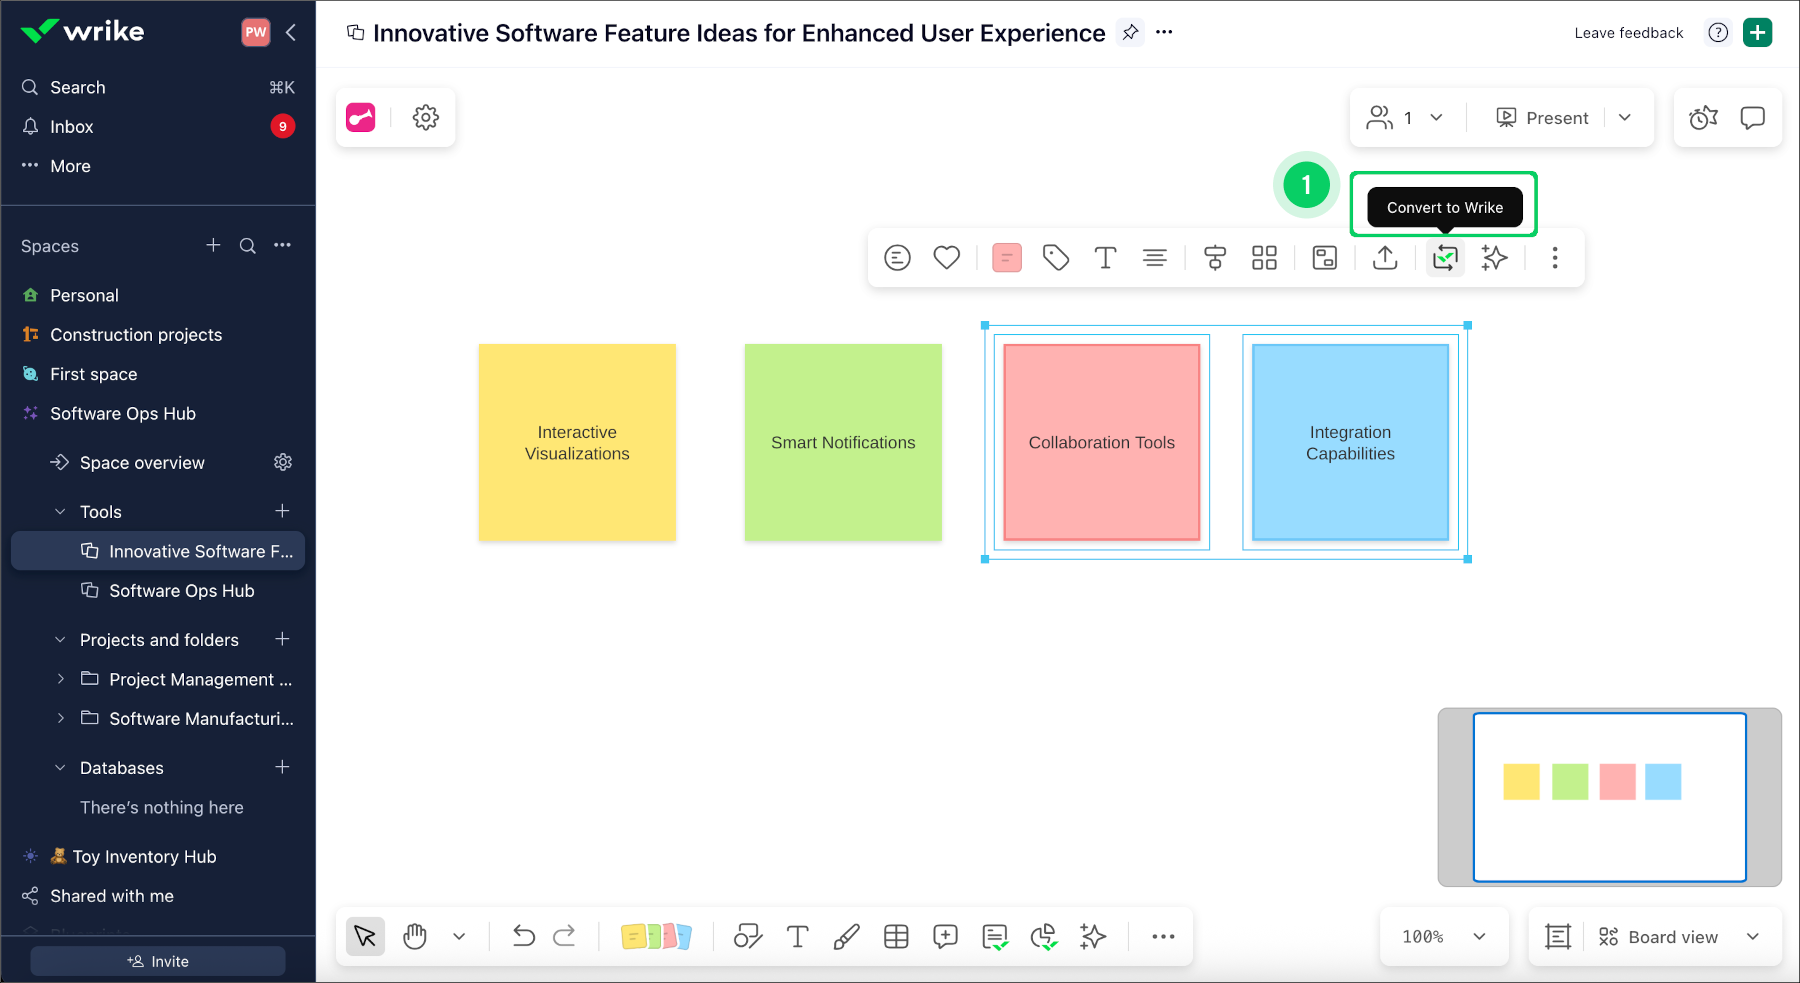Add a tag to the selected sticky notes
1800x983 pixels.
[1056, 257]
